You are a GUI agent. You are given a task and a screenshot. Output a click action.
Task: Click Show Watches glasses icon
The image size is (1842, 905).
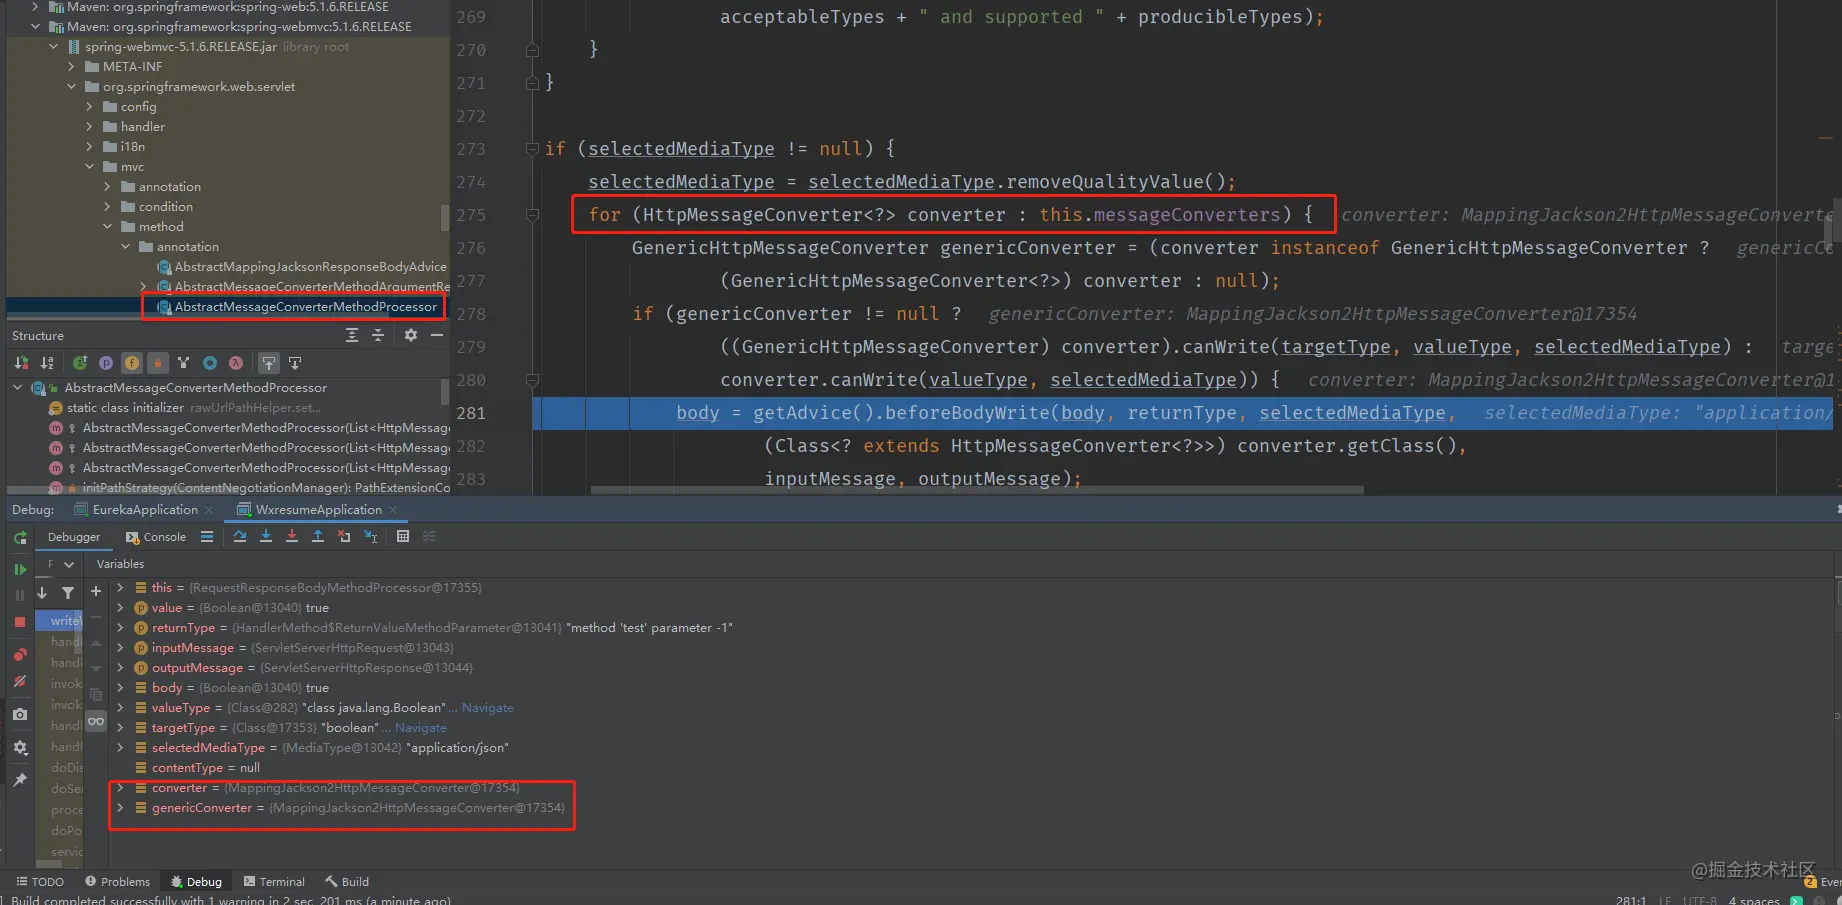96,721
